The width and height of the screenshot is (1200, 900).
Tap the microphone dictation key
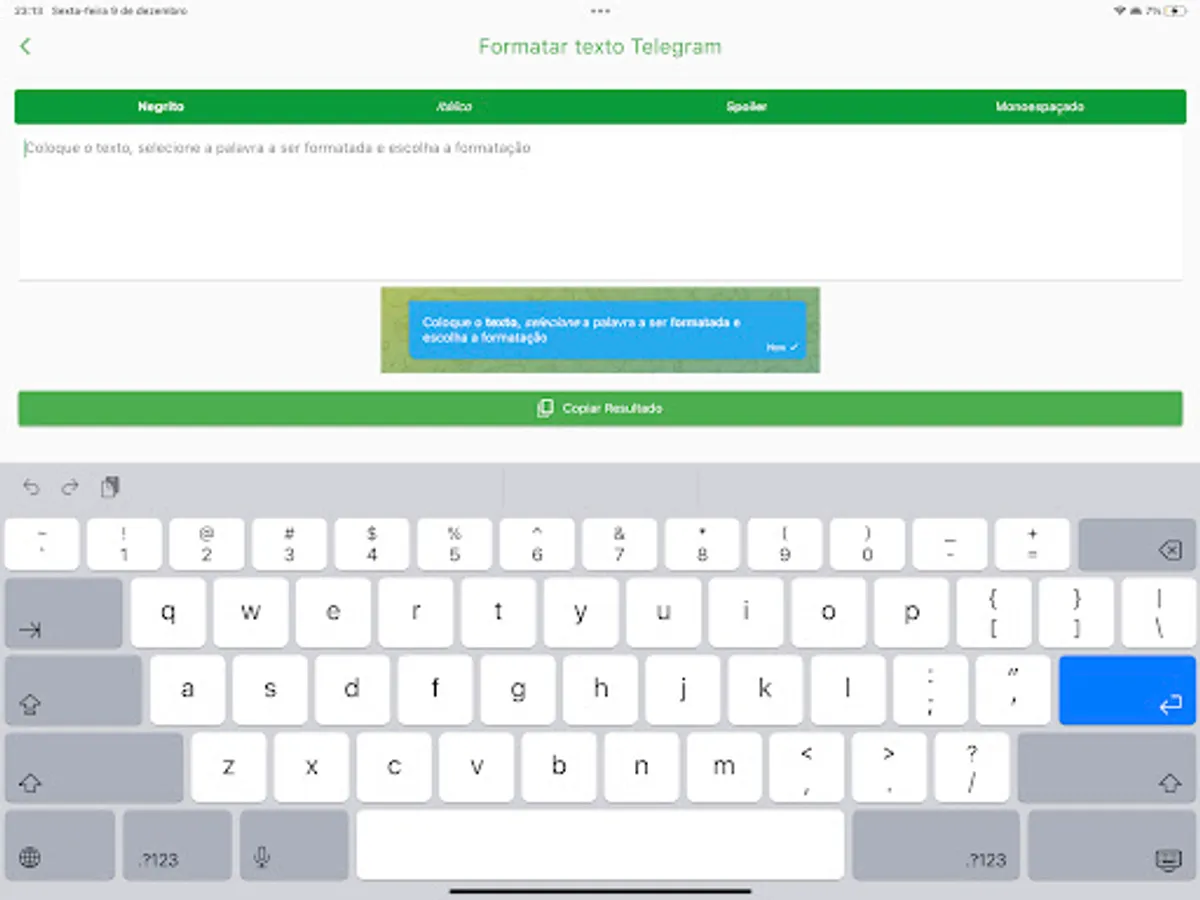[294, 845]
